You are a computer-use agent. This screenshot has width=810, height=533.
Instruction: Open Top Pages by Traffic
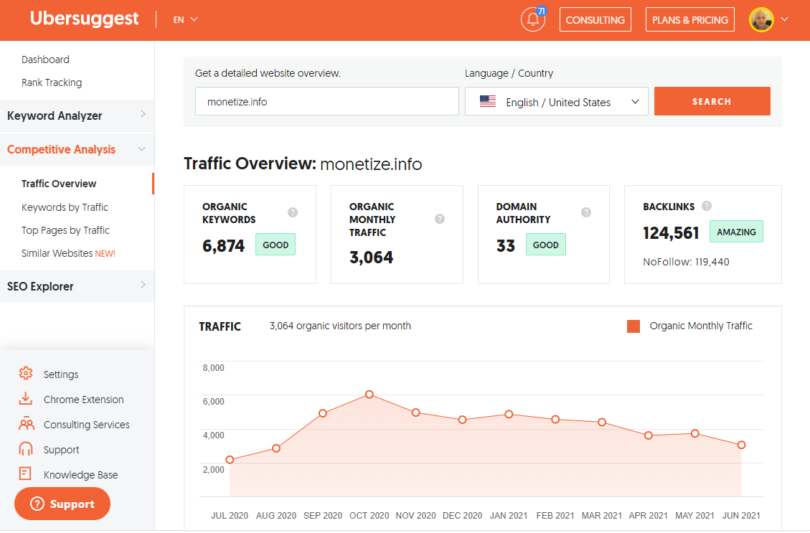click(66, 230)
